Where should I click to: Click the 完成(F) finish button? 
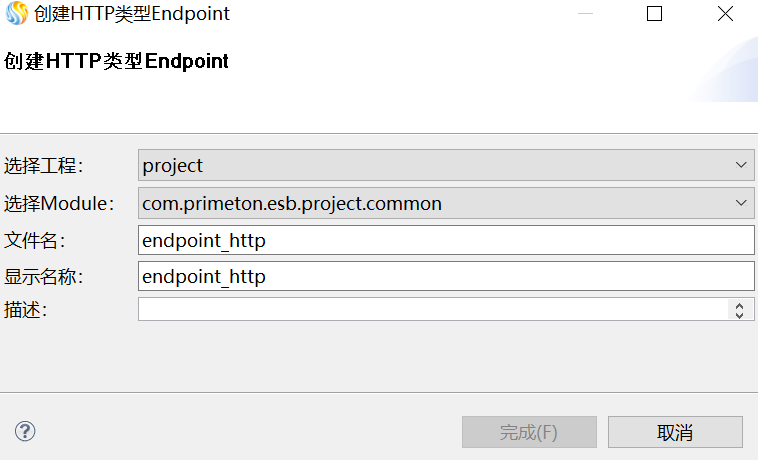click(x=529, y=432)
